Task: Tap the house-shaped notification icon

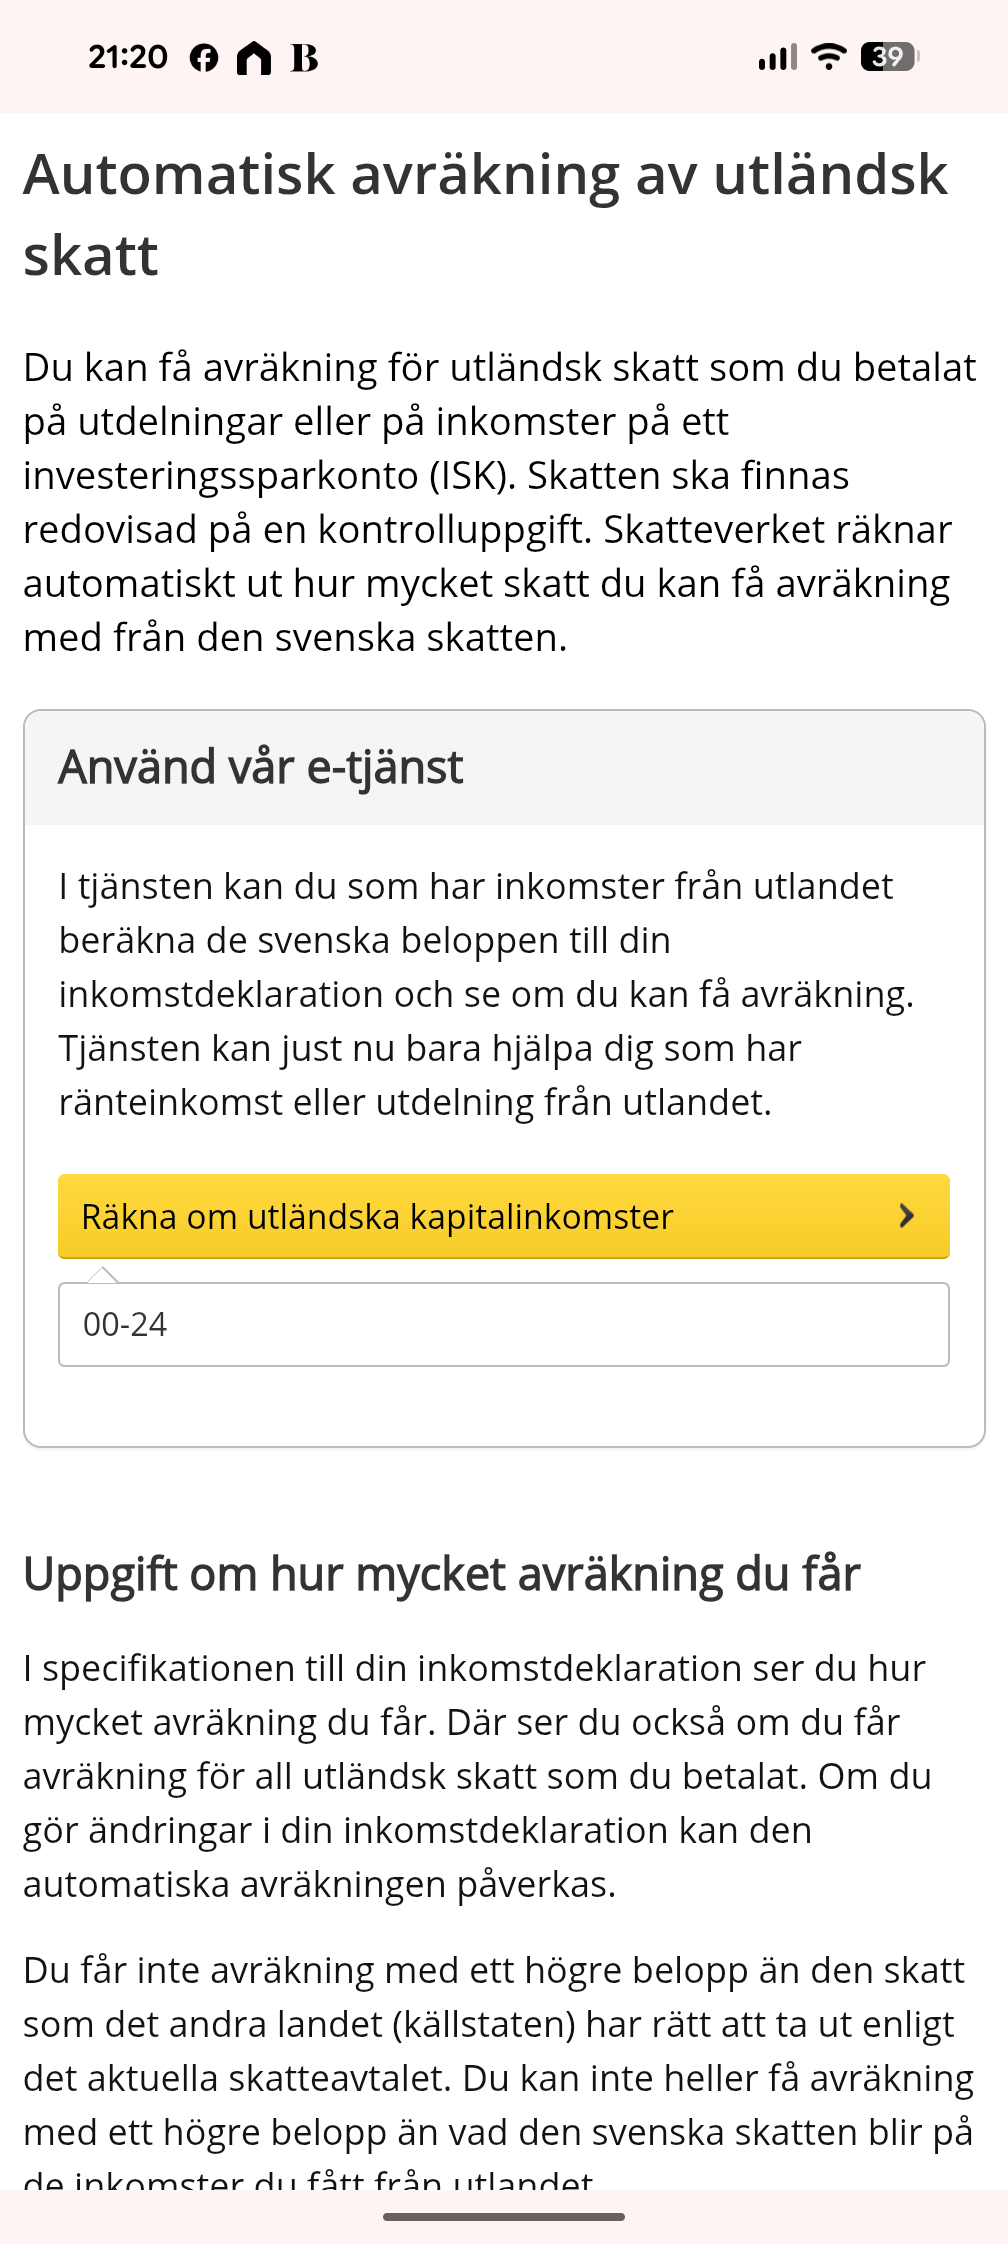Action: tap(254, 58)
